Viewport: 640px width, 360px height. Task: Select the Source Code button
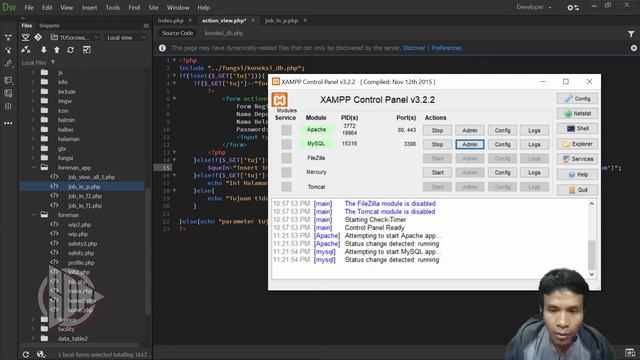(x=177, y=33)
